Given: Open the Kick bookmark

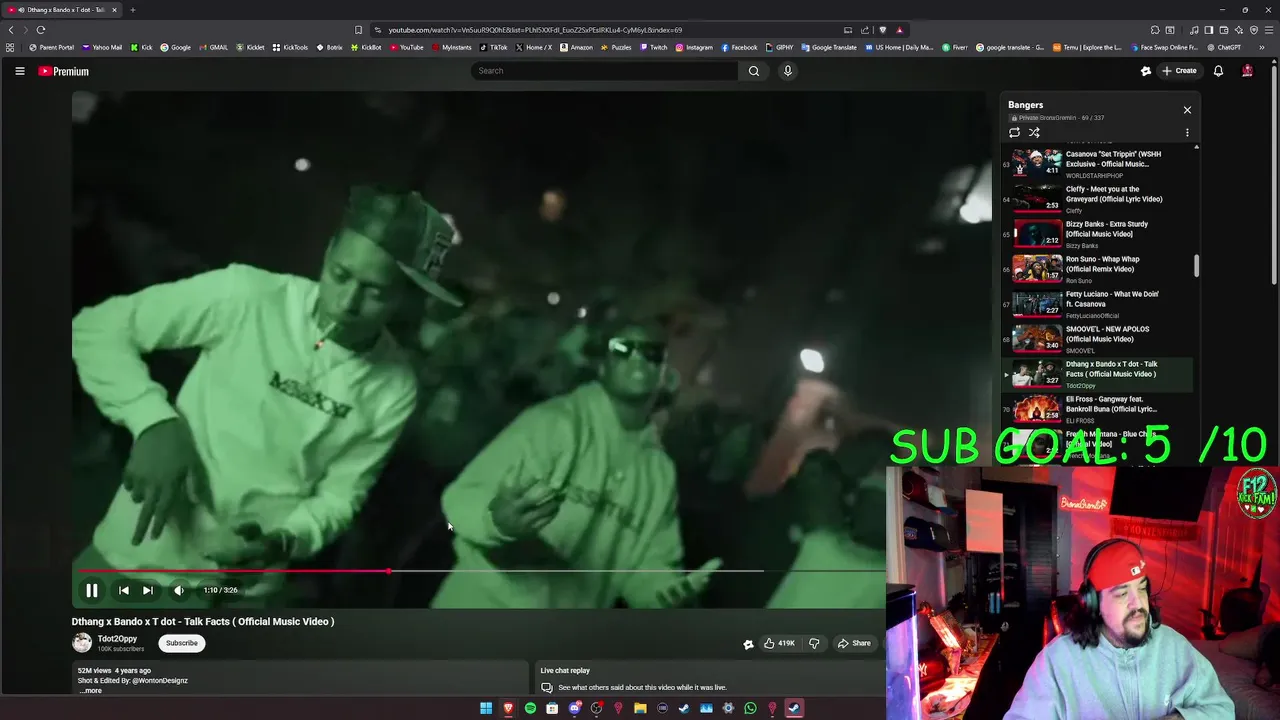Looking at the screenshot, I should point(141,47).
